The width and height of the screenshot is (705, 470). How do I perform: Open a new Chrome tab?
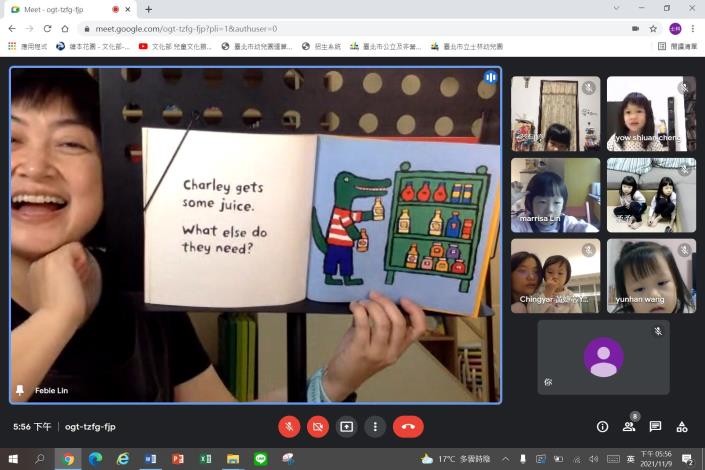click(x=148, y=9)
